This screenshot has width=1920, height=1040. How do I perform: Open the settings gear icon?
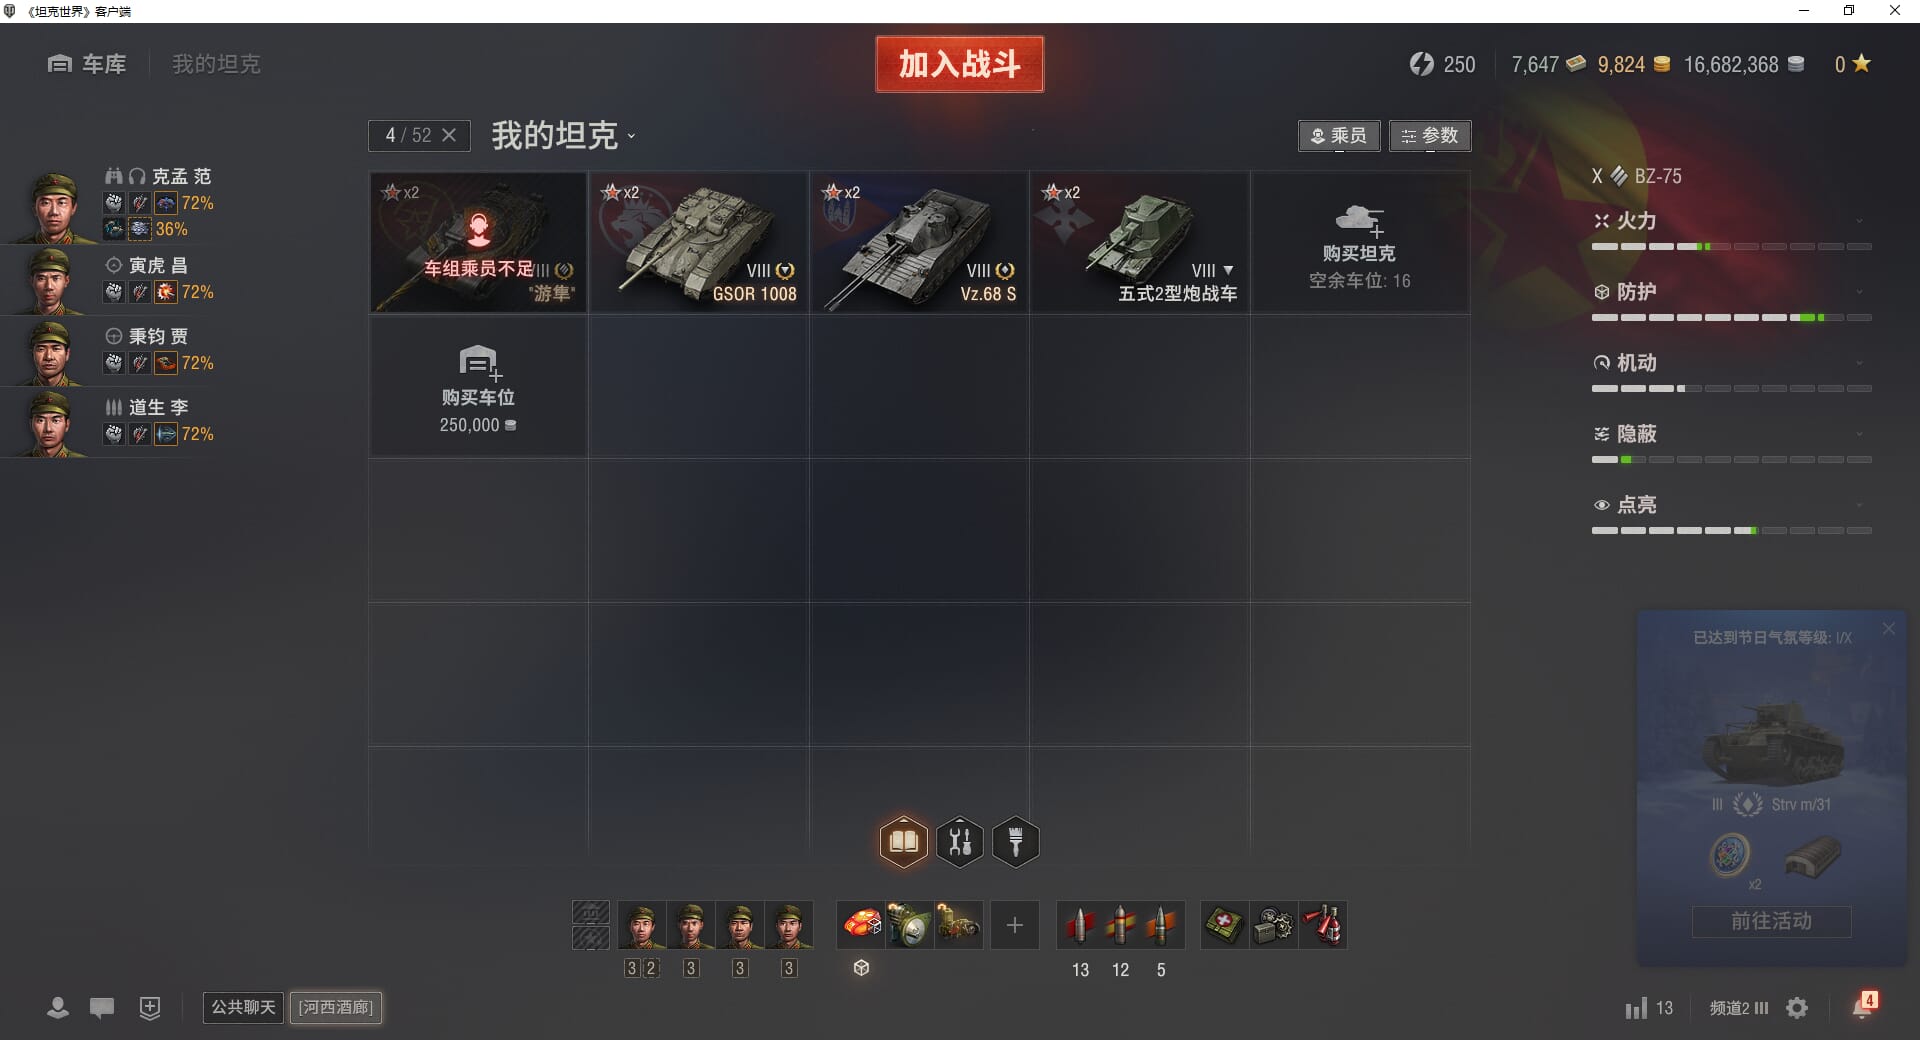tap(1797, 1008)
